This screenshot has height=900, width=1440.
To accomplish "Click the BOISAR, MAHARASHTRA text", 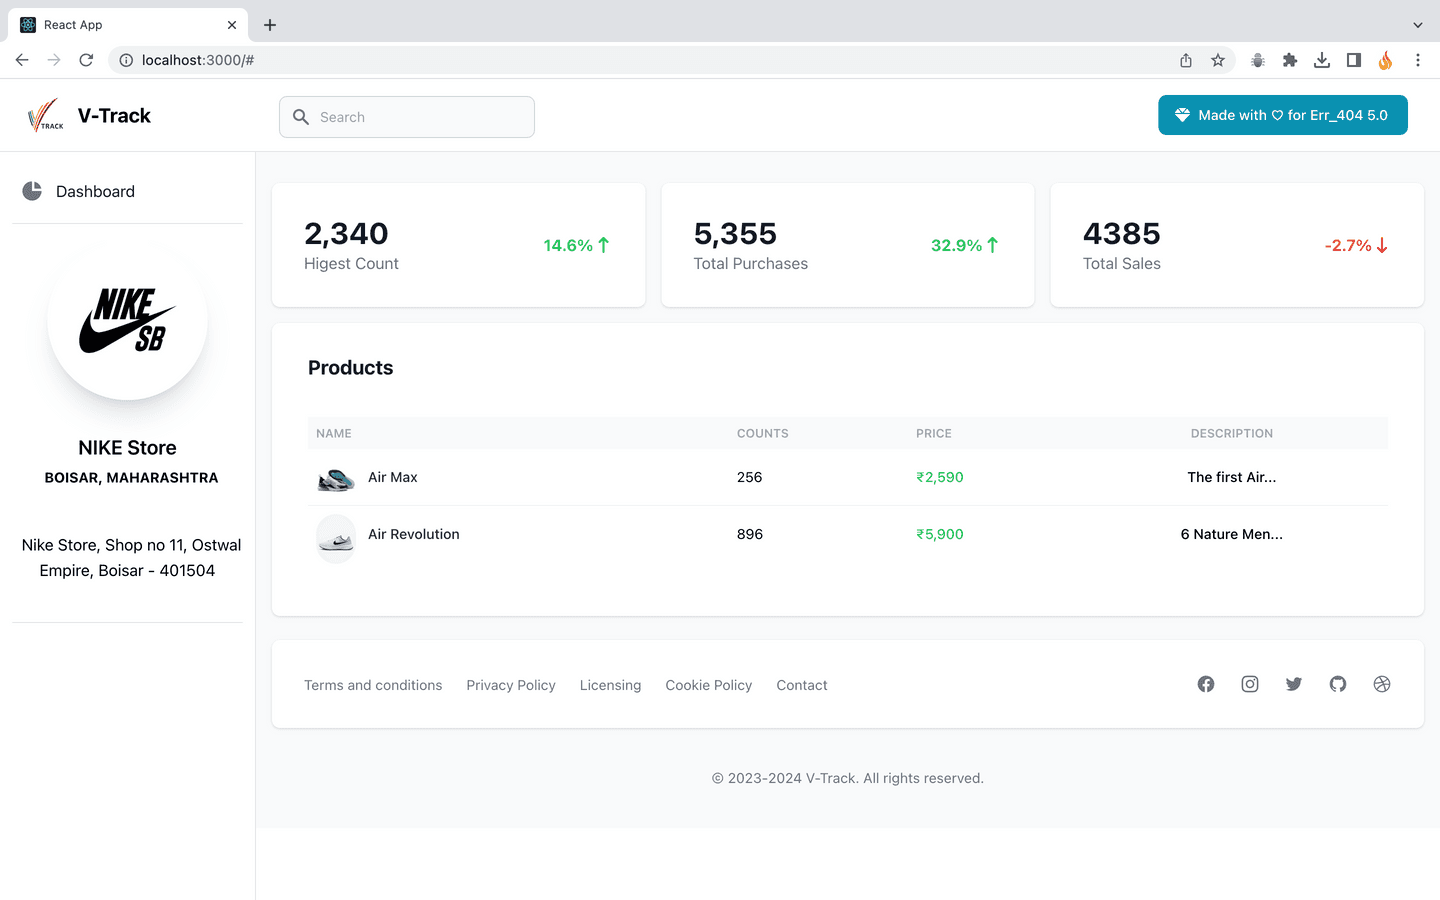I will [131, 478].
